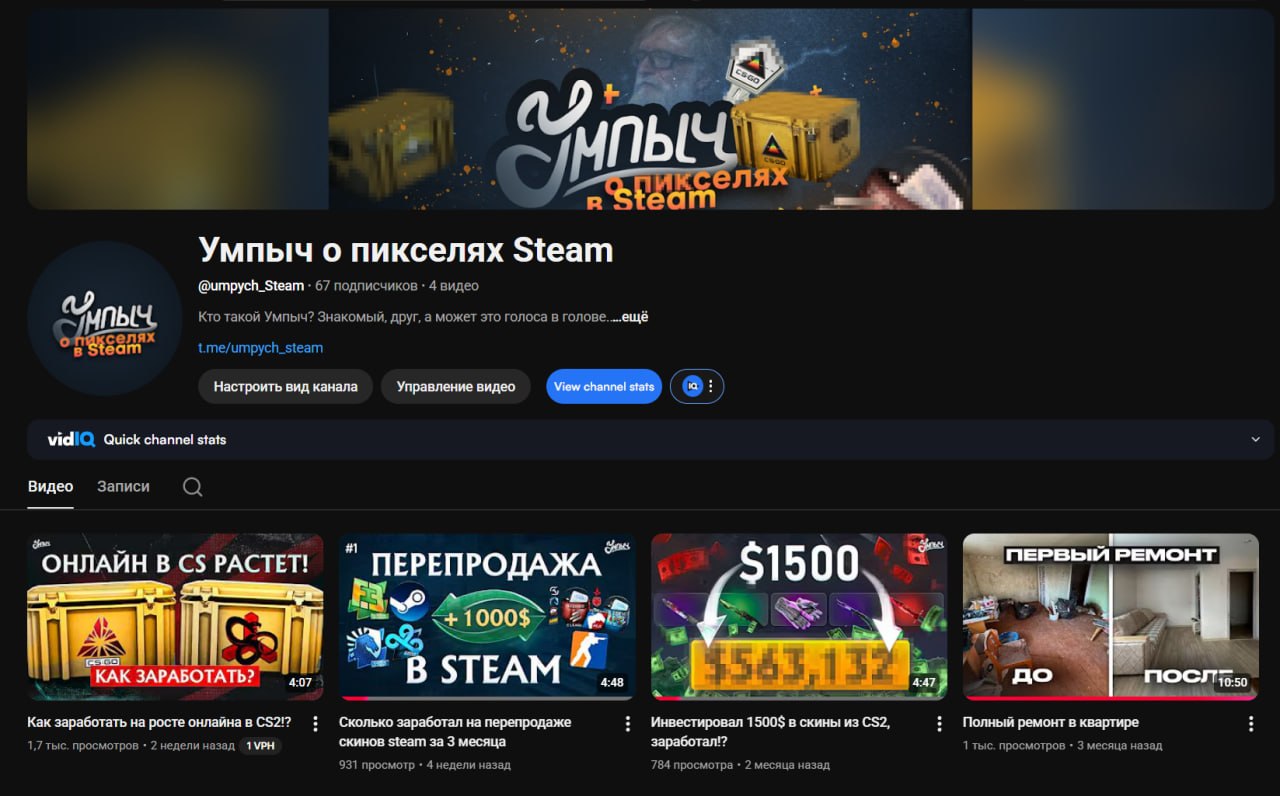This screenshot has height=796, width=1280.
Task: Open three-dot menu for apartment renovation video
Action: point(1251,723)
